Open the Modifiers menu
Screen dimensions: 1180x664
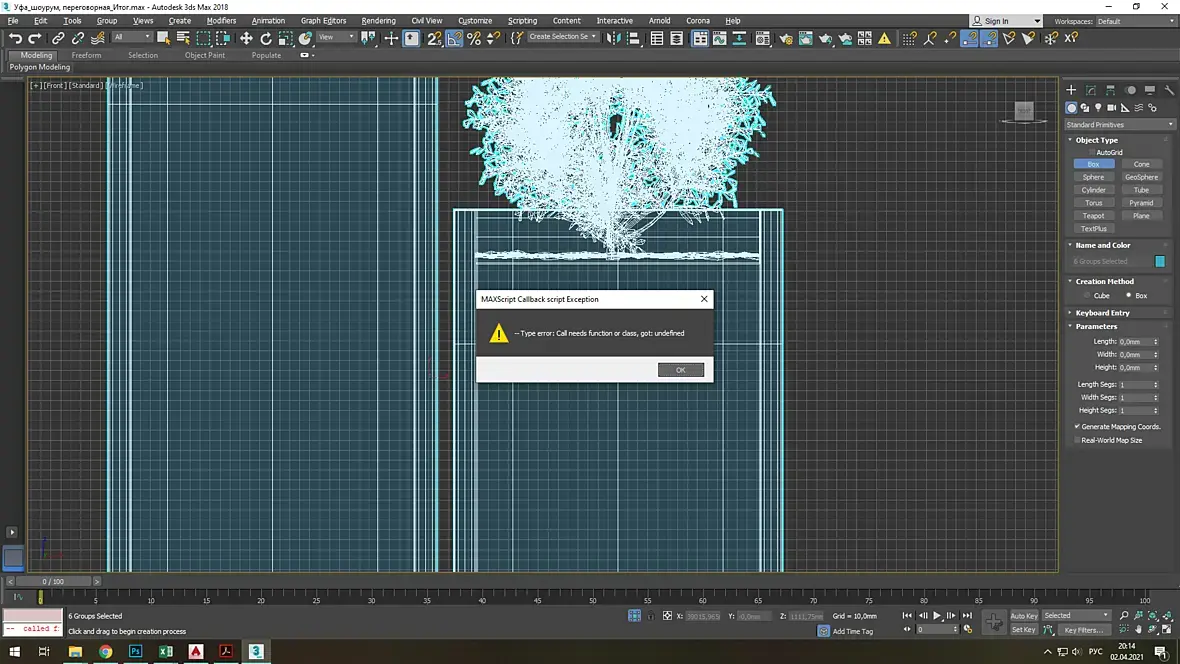point(221,20)
